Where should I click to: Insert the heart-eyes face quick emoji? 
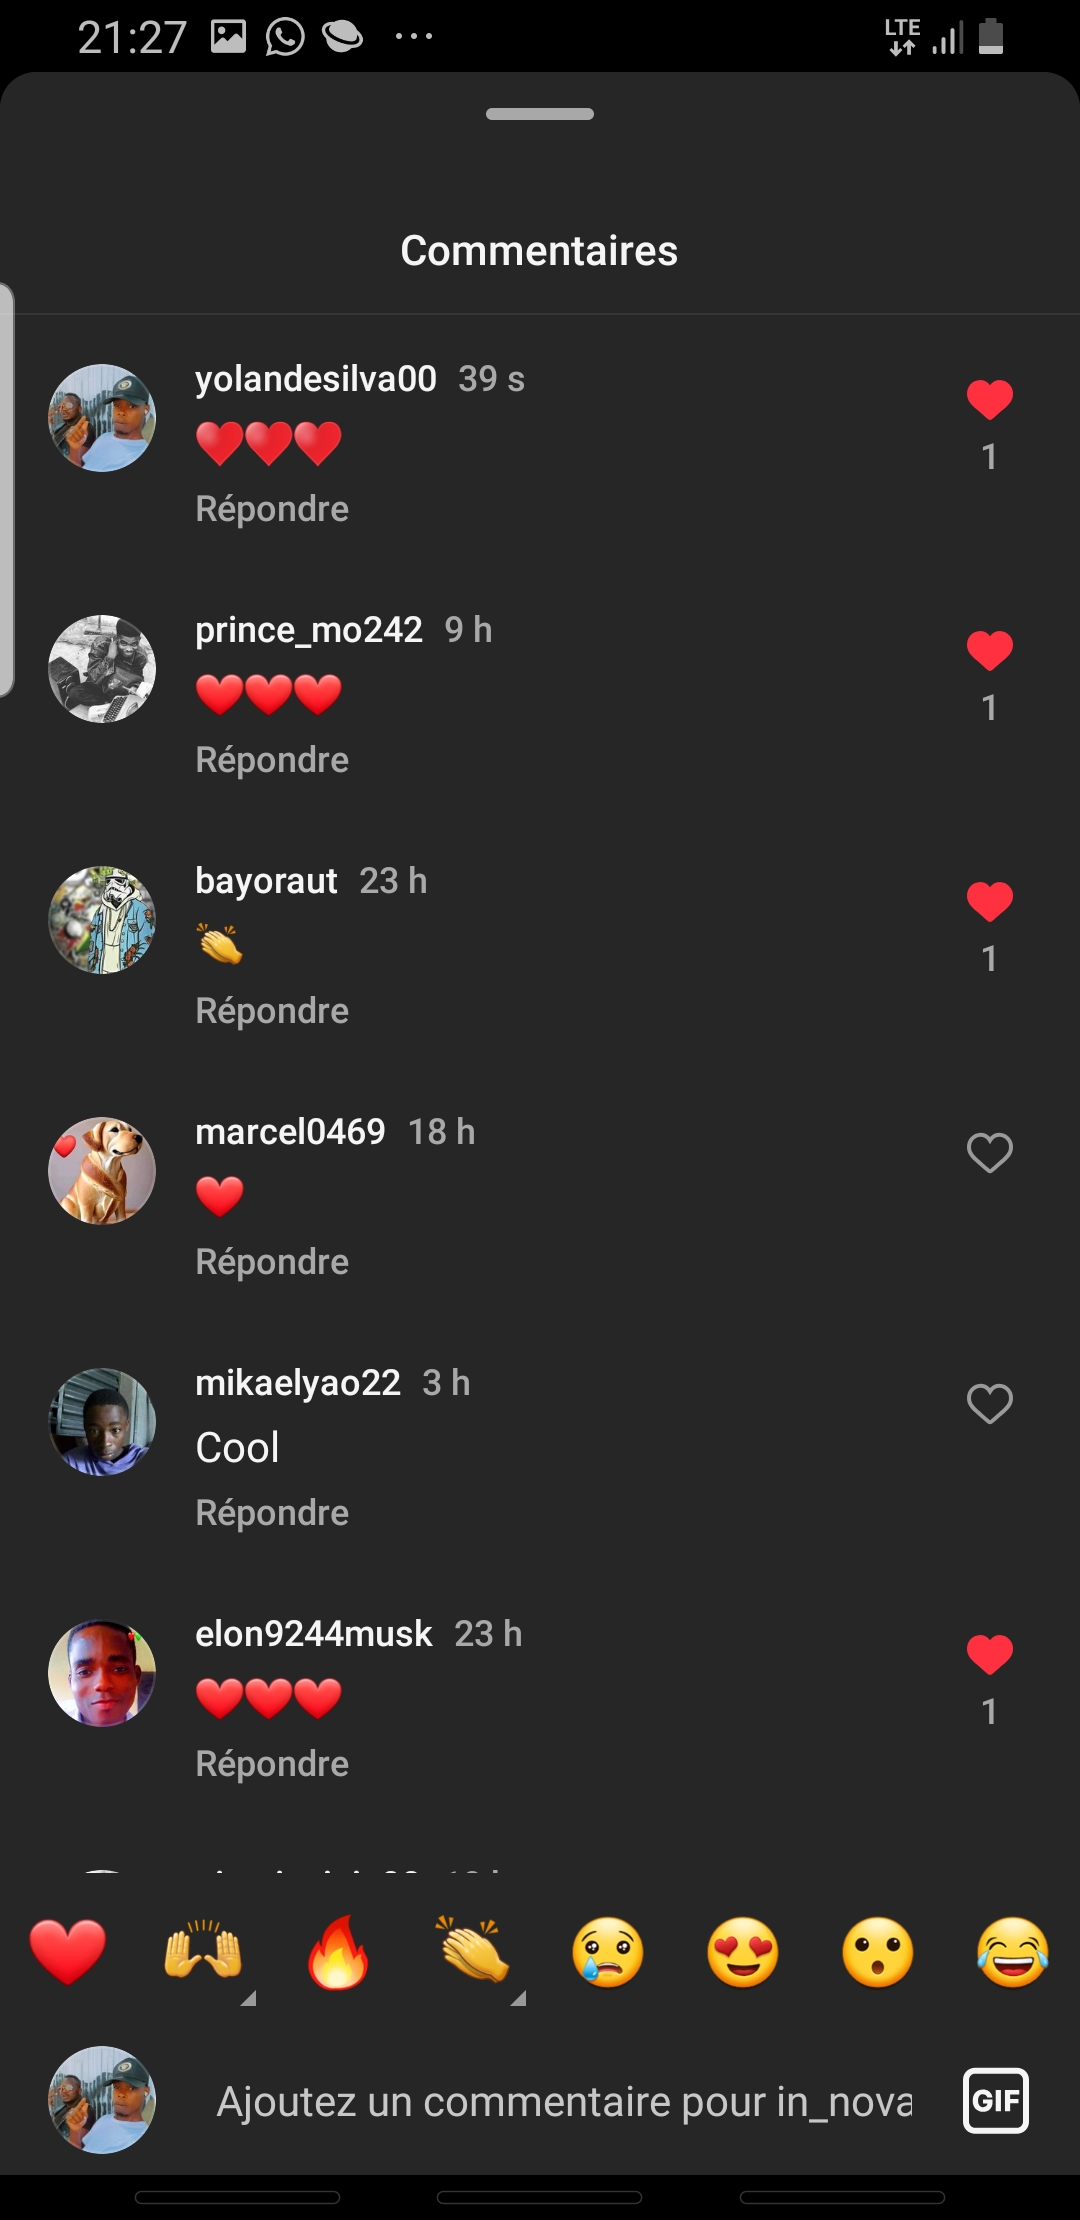pos(743,1952)
